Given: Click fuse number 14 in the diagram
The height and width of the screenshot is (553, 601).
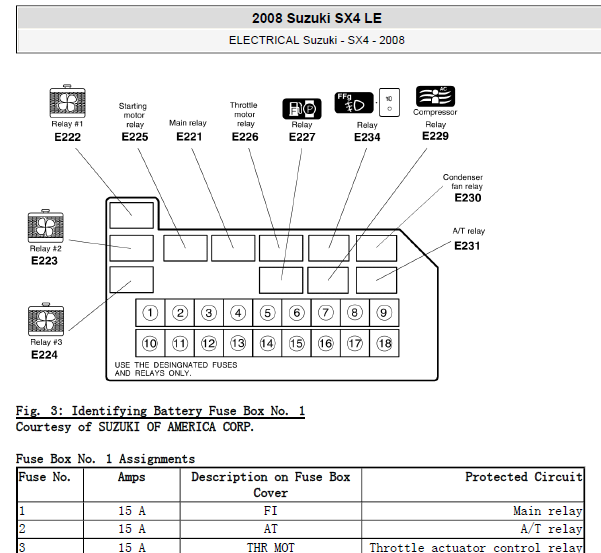Looking at the screenshot, I should [268, 343].
